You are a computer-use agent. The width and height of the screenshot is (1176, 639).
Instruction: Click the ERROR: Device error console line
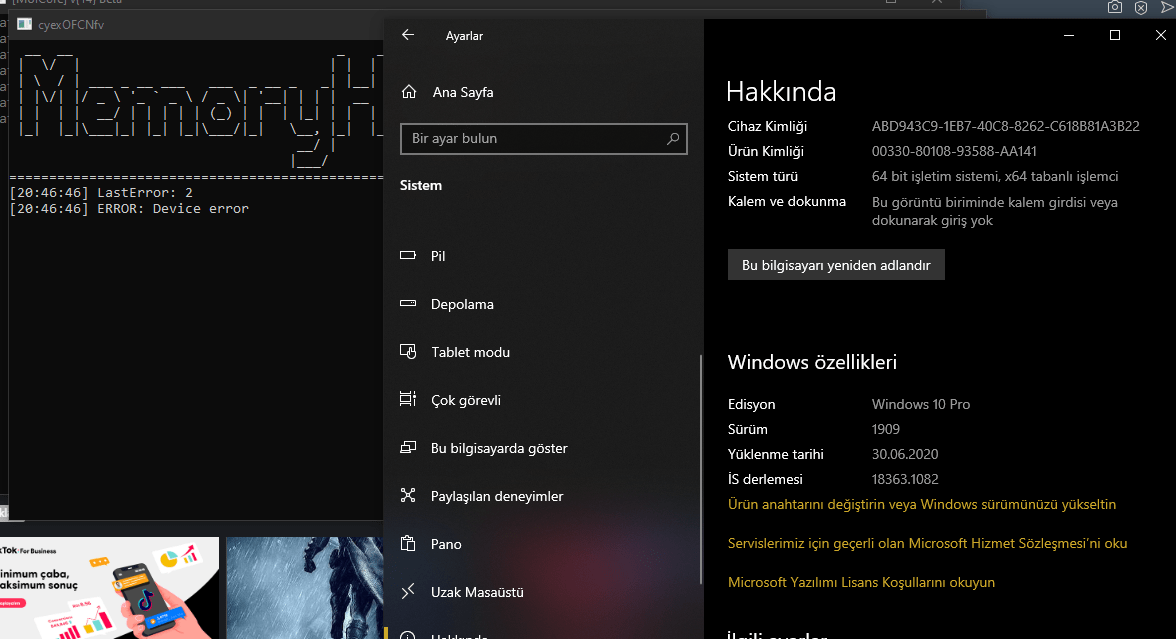[129, 208]
